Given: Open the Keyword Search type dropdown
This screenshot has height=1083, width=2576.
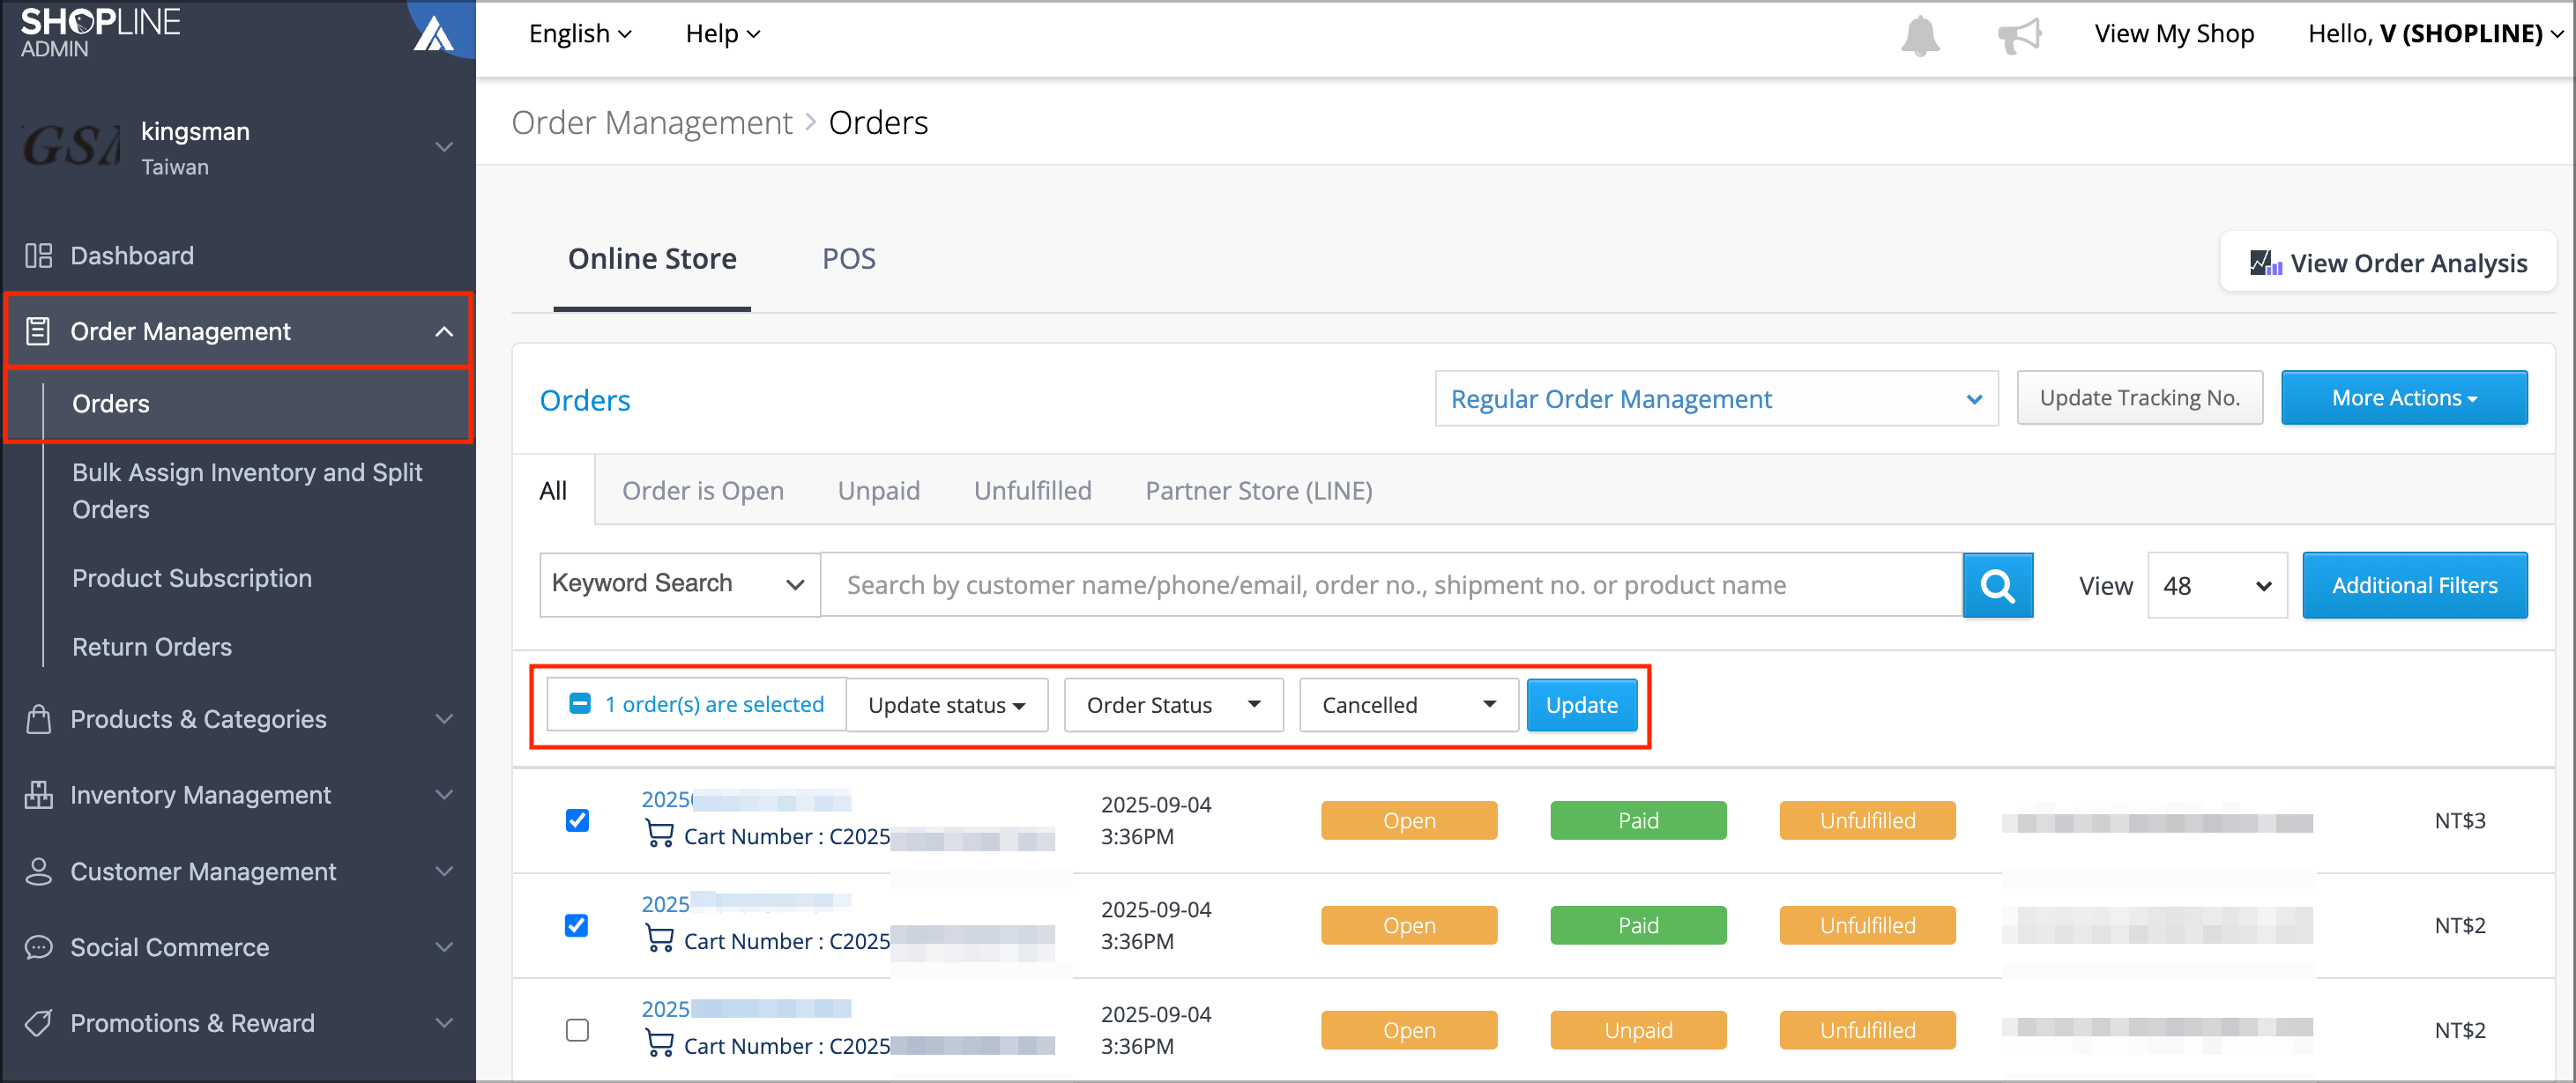Looking at the screenshot, I should (x=679, y=584).
